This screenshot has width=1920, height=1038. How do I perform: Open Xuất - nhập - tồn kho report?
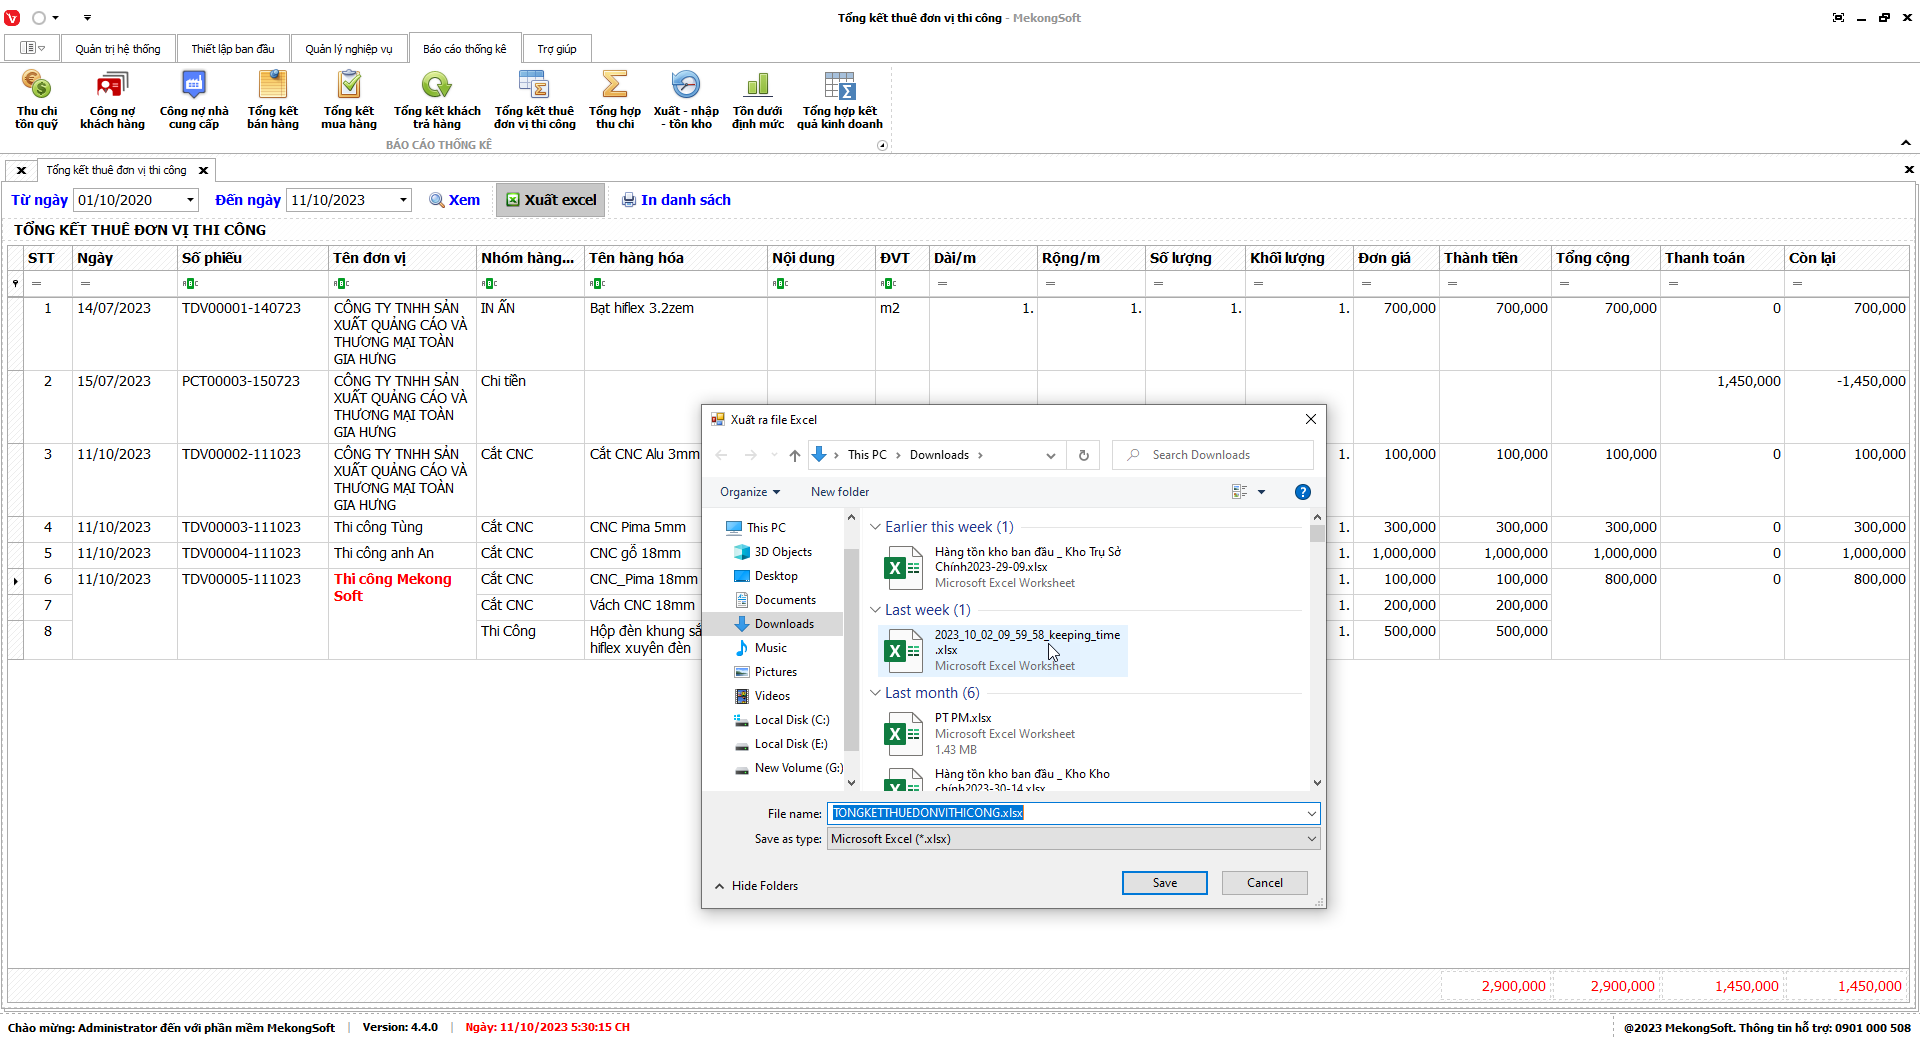tap(685, 99)
